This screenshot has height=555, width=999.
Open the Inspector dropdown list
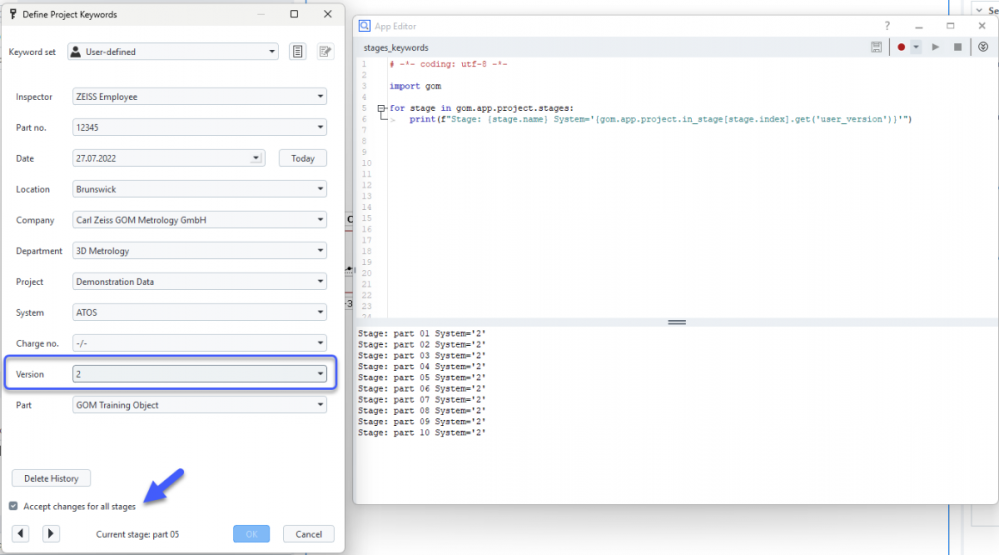click(320, 97)
